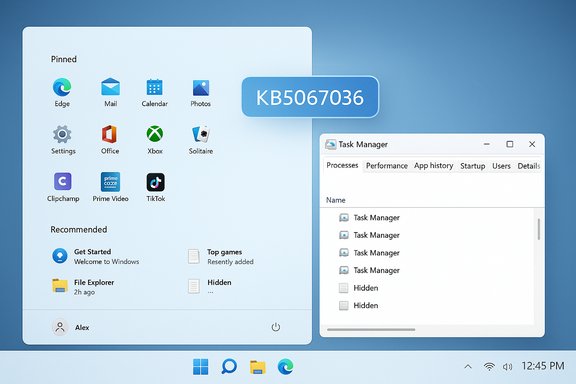Open the Edge app in Pinned
Viewport: 576px width, 384px height.
click(x=62, y=92)
